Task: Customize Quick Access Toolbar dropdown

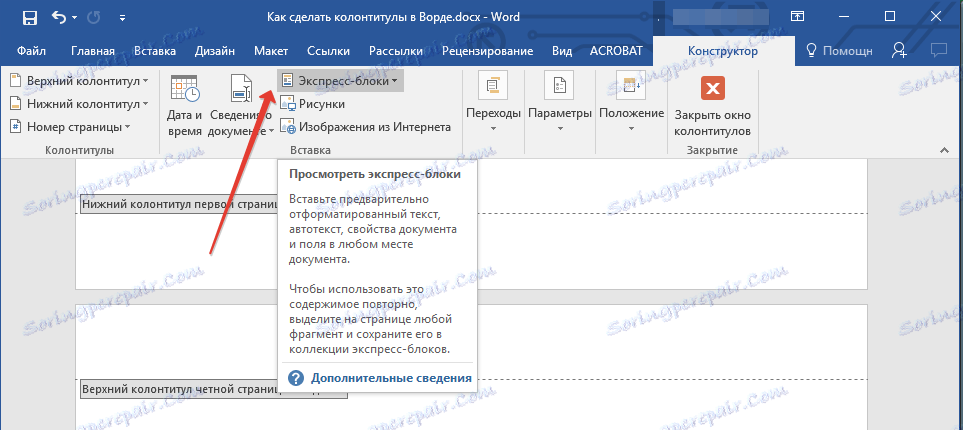Action: [x=122, y=18]
